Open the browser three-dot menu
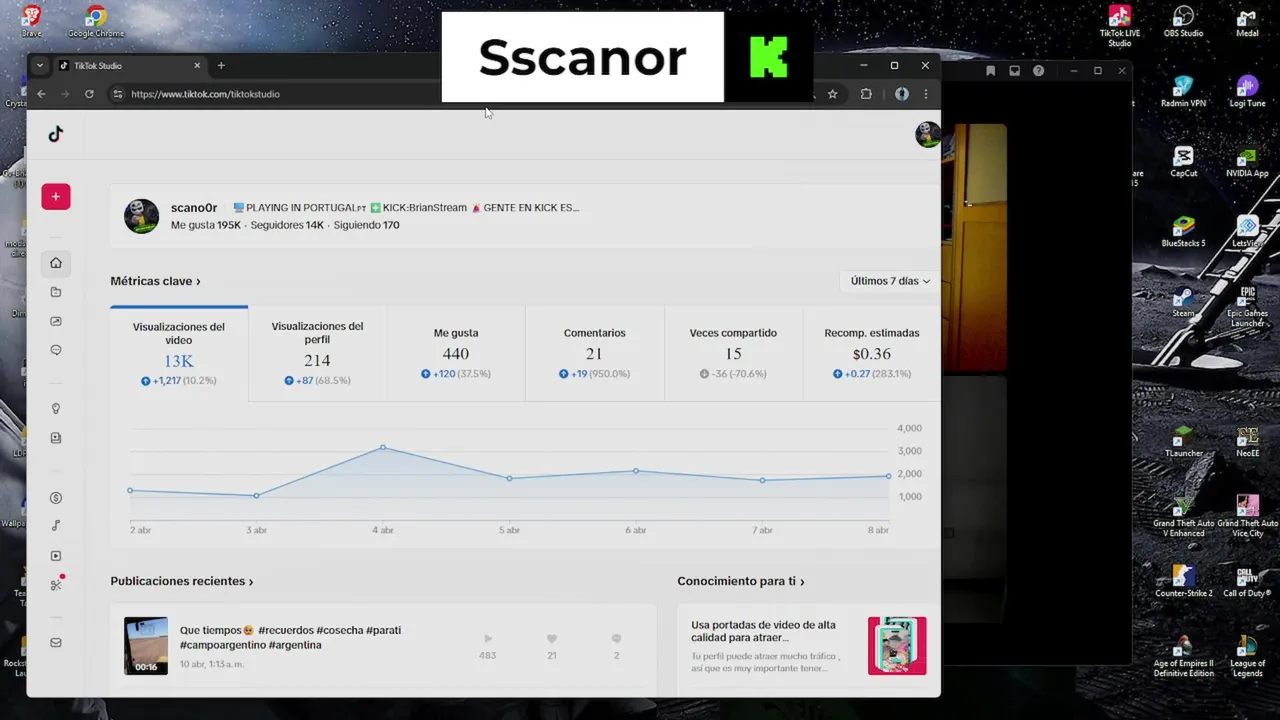Screen dimensions: 1280x720 click(926, 94)
